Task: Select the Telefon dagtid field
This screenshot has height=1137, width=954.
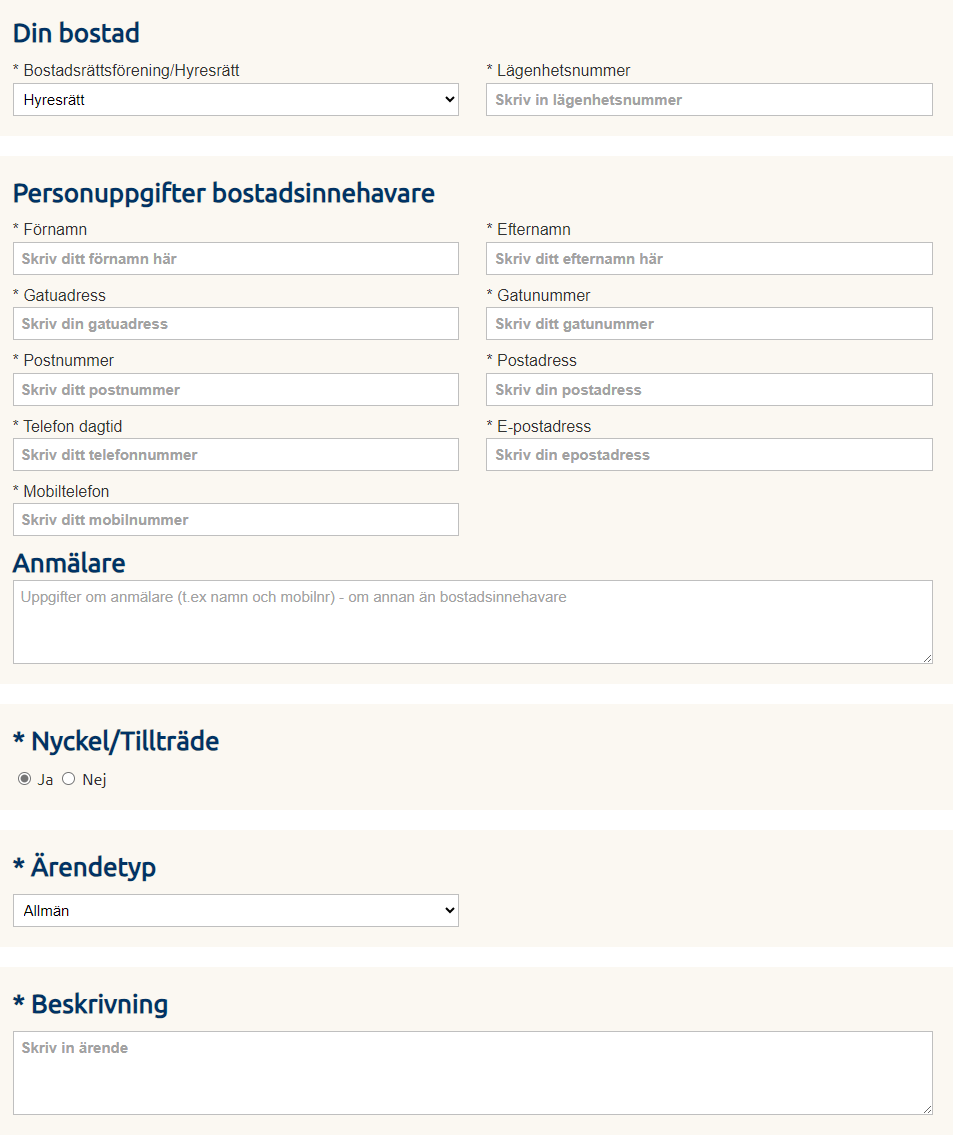Action: pos(235,454)
